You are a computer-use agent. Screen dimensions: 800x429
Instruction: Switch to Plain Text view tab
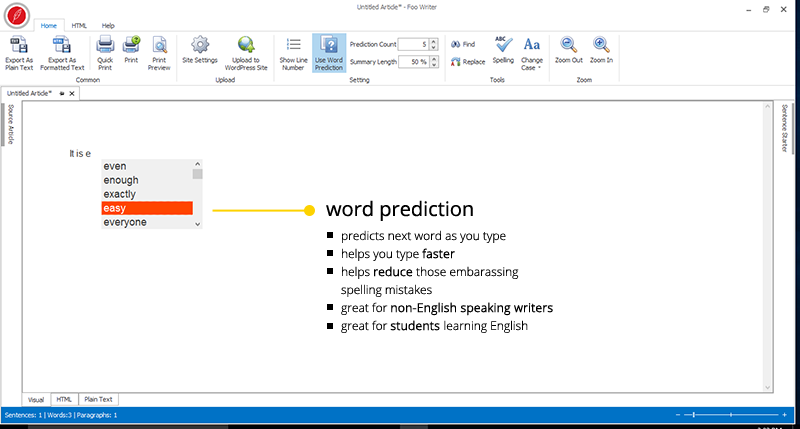click(98, 399)
